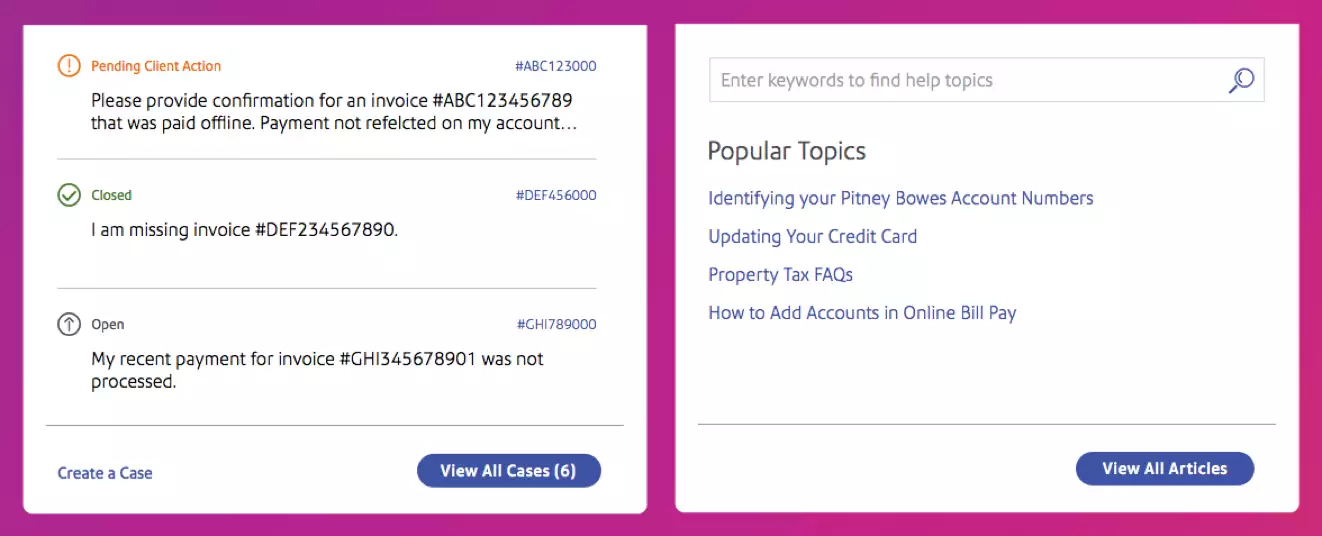View the Property Tax FAQs topic
Image resolution: width=1322 pixels, height=536 pixels.
(780, 275)
